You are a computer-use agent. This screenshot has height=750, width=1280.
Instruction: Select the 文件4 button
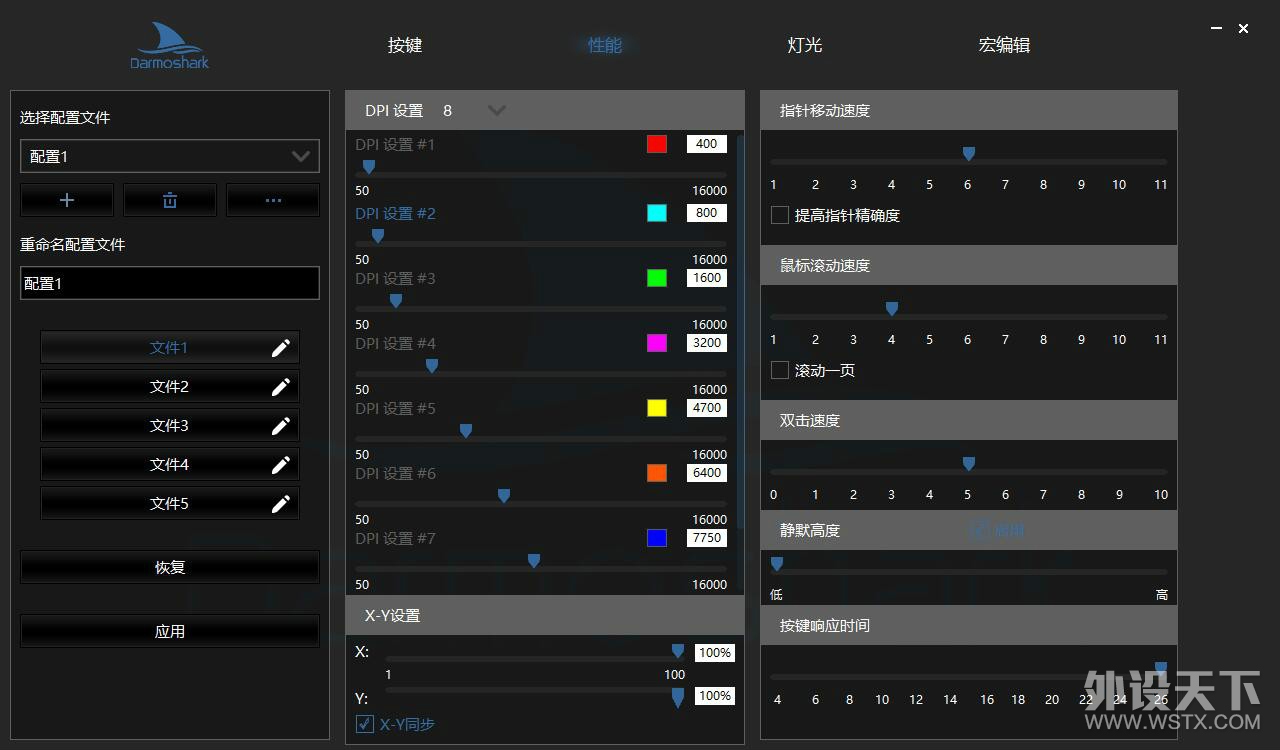[x=170, y=464]
